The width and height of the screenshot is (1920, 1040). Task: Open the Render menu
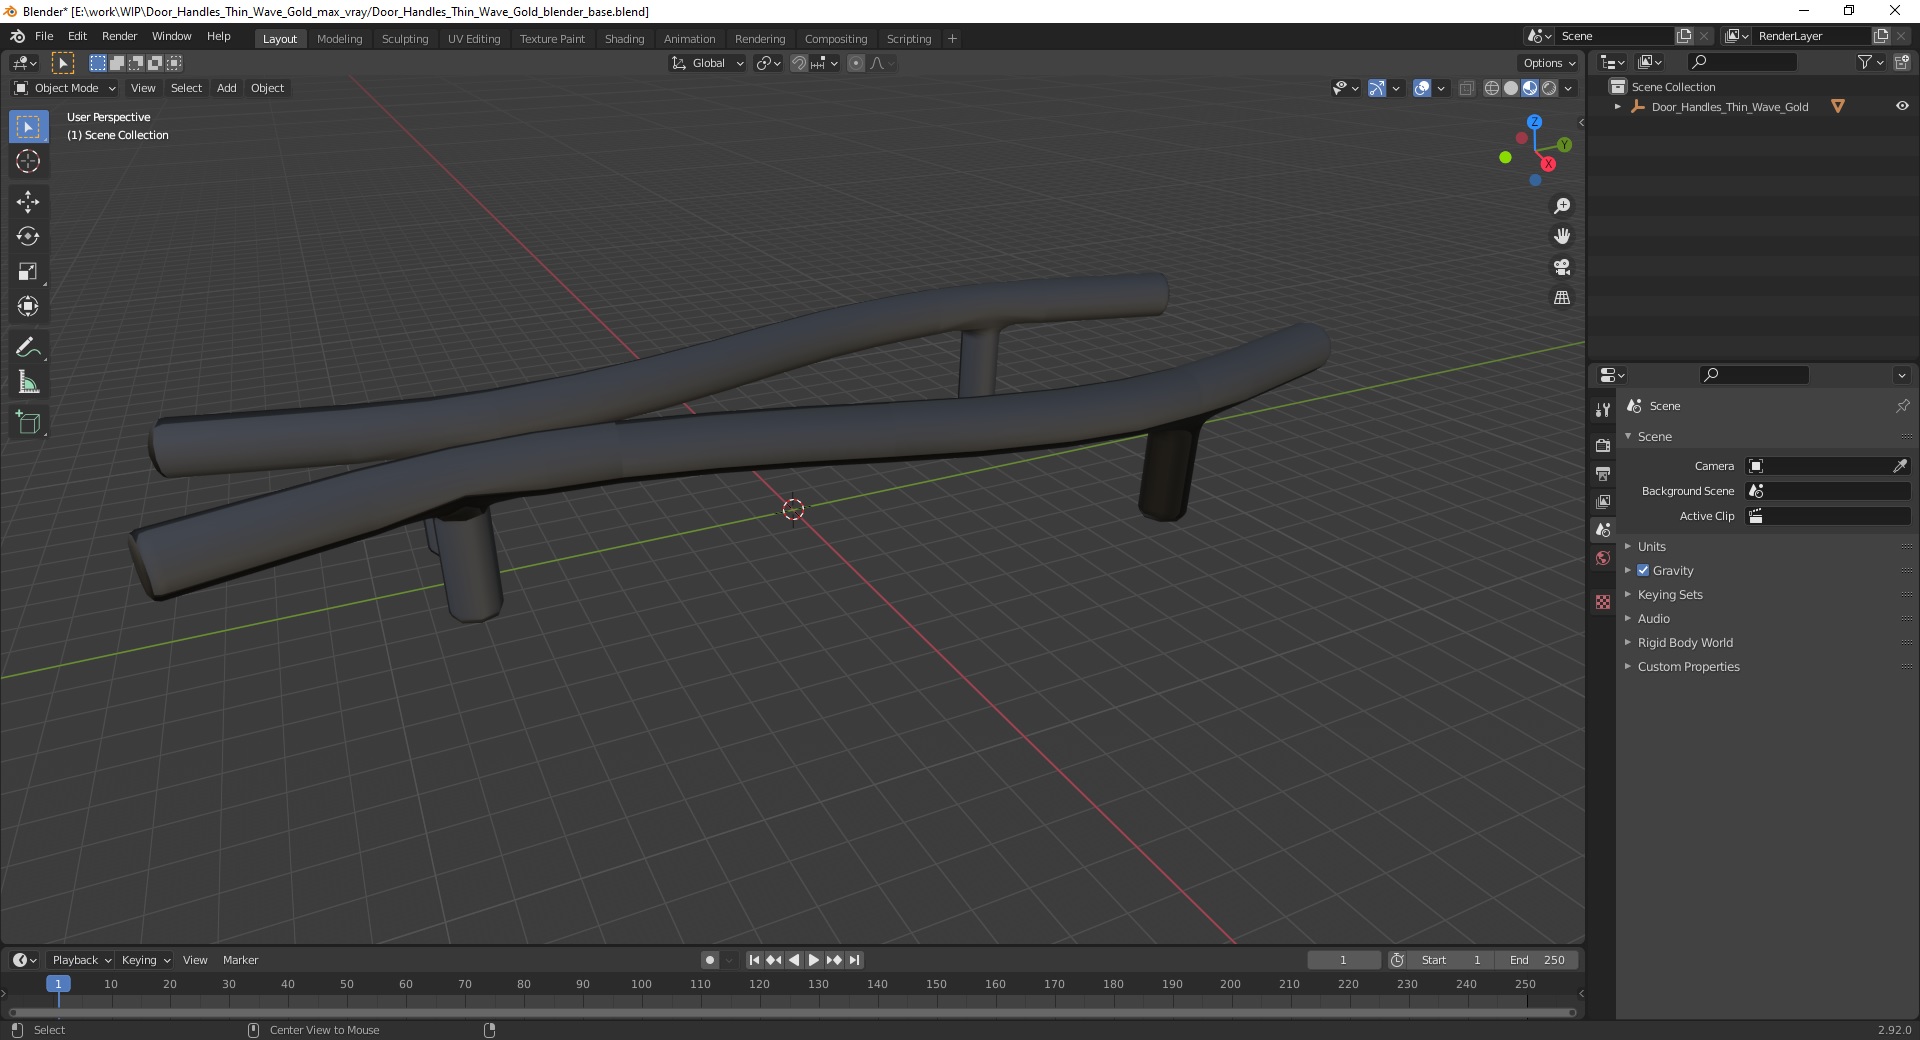tap(119, 36)
